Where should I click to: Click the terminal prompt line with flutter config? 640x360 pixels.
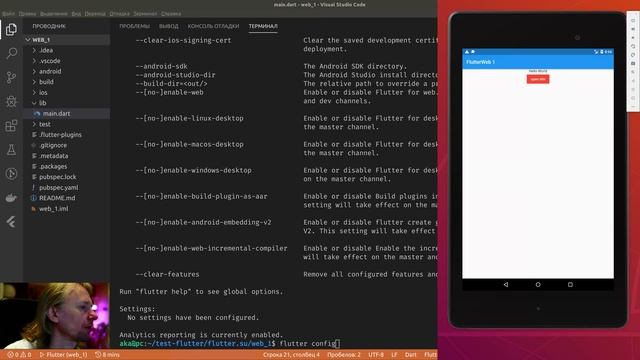[x=230, y=344]
